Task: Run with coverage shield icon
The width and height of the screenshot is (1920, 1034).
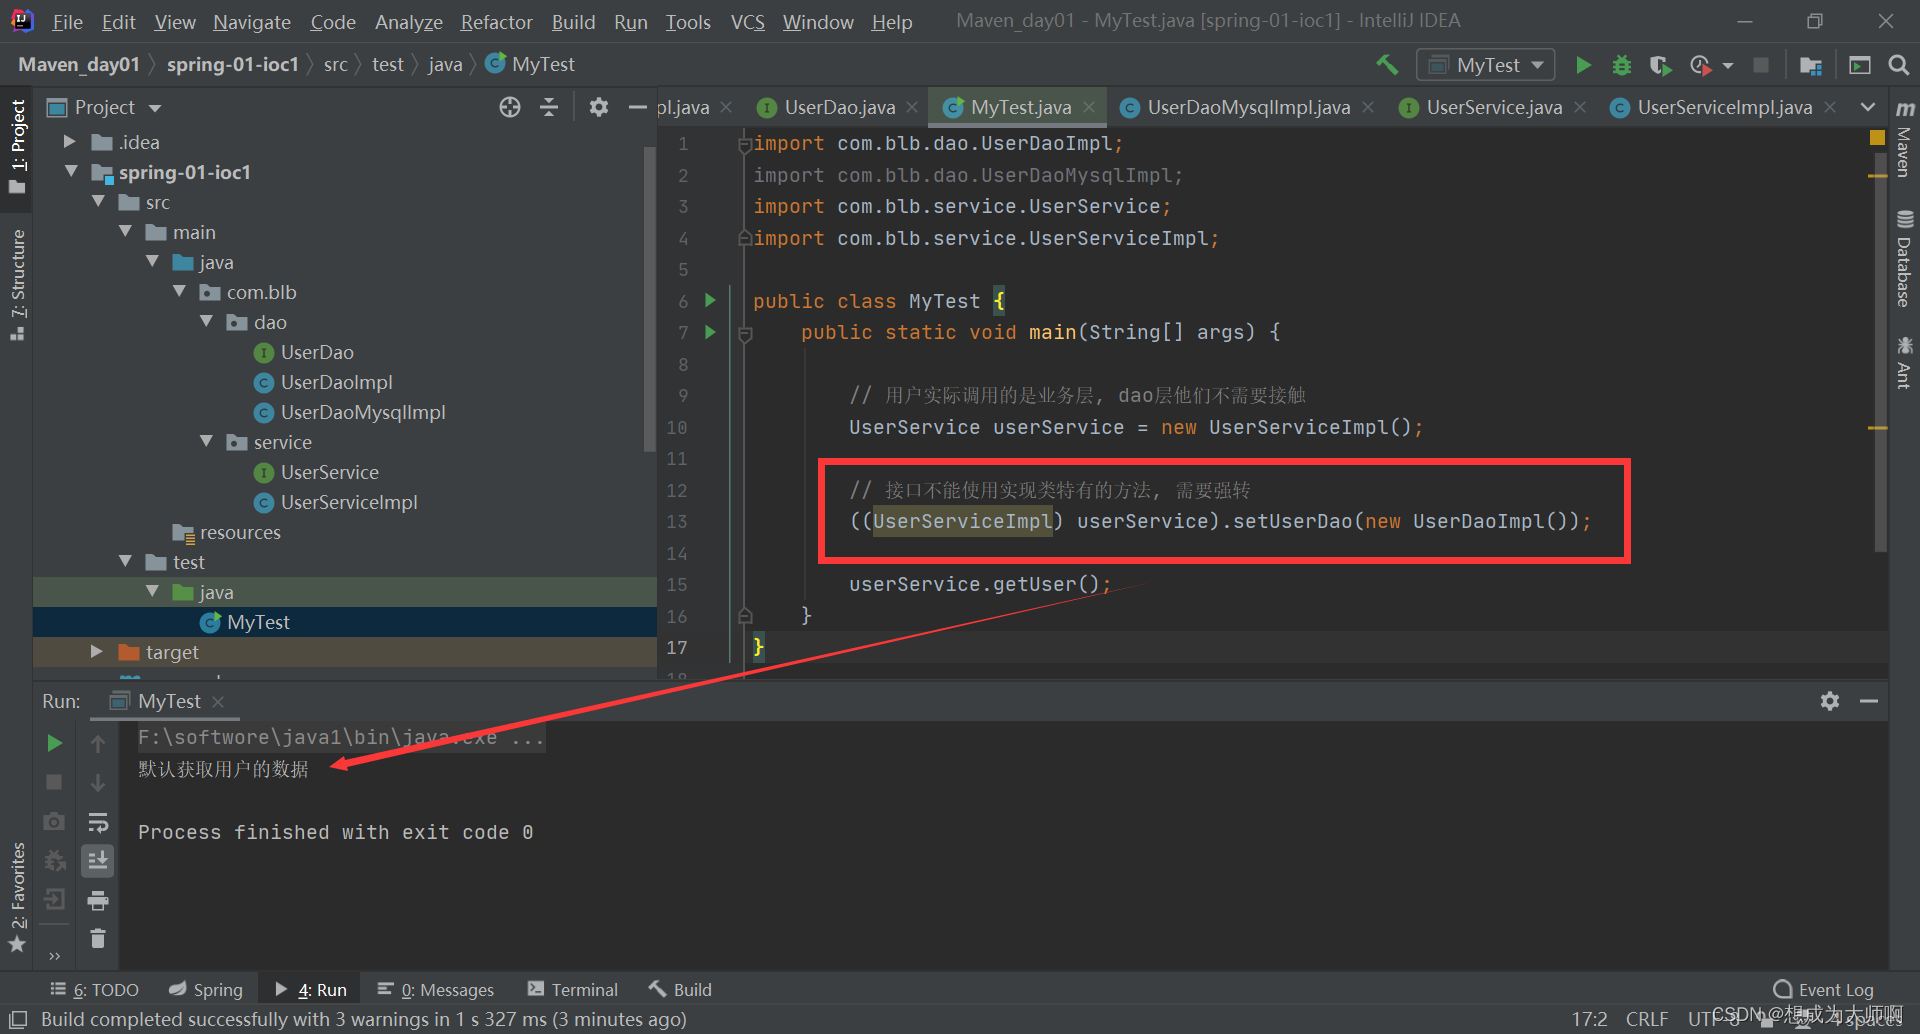Action: pyautogui.click(x=1660, y=65)
